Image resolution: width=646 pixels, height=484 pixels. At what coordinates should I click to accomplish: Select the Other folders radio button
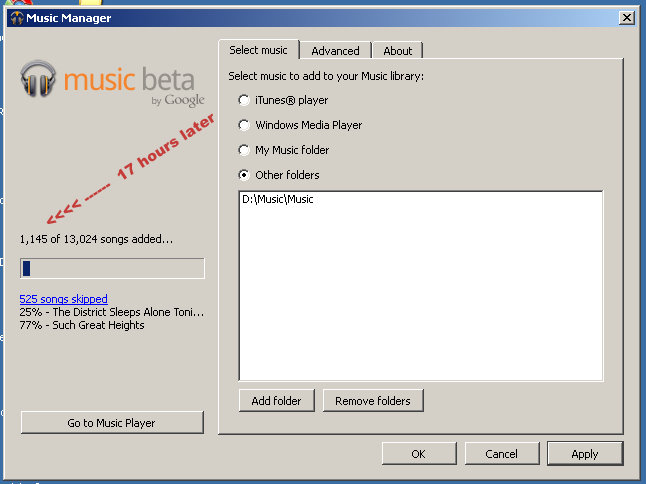(x=244, y=175)
